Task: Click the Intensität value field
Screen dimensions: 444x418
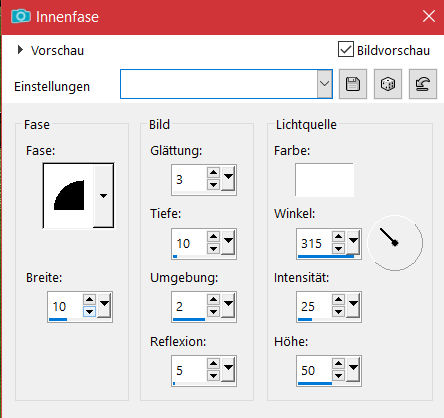Action: pos(314,306)
